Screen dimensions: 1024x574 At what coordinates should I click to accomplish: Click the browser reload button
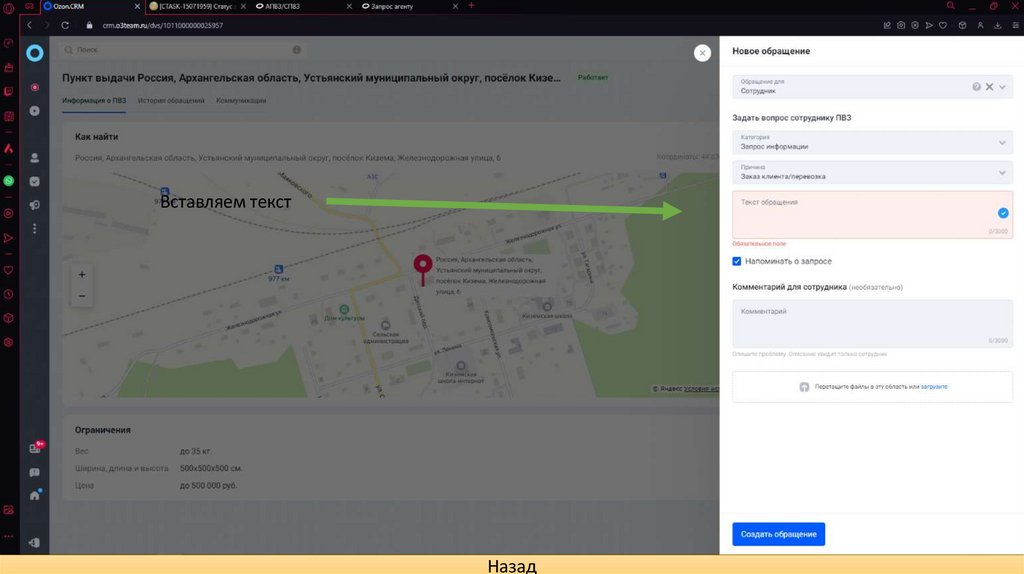[x=65, y=25]
